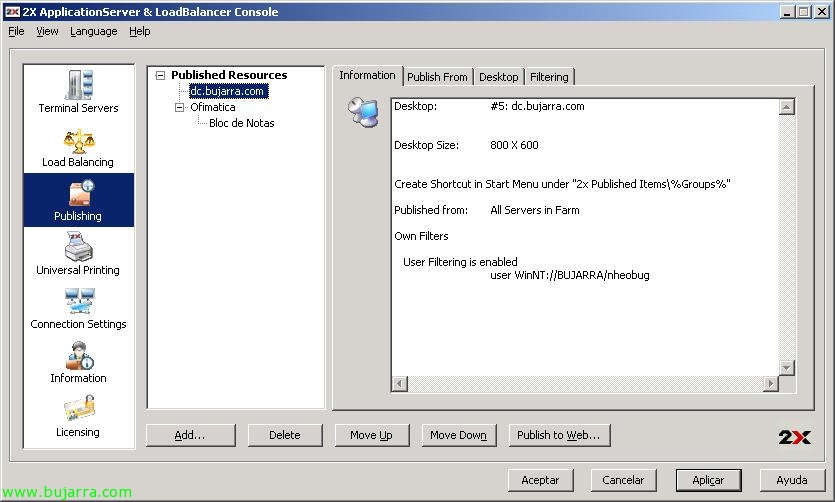Select Bloc de Notas application

click(x=242, y=123)
